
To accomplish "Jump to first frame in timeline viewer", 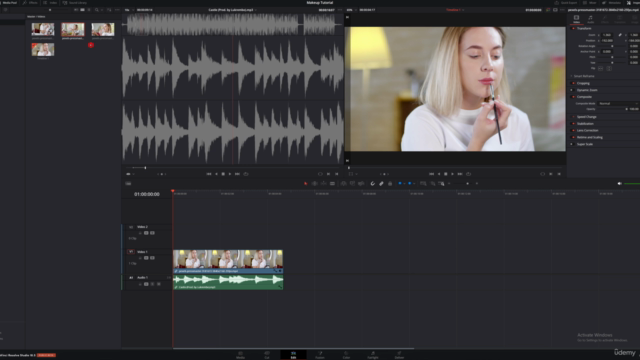I will click(431, 174).
